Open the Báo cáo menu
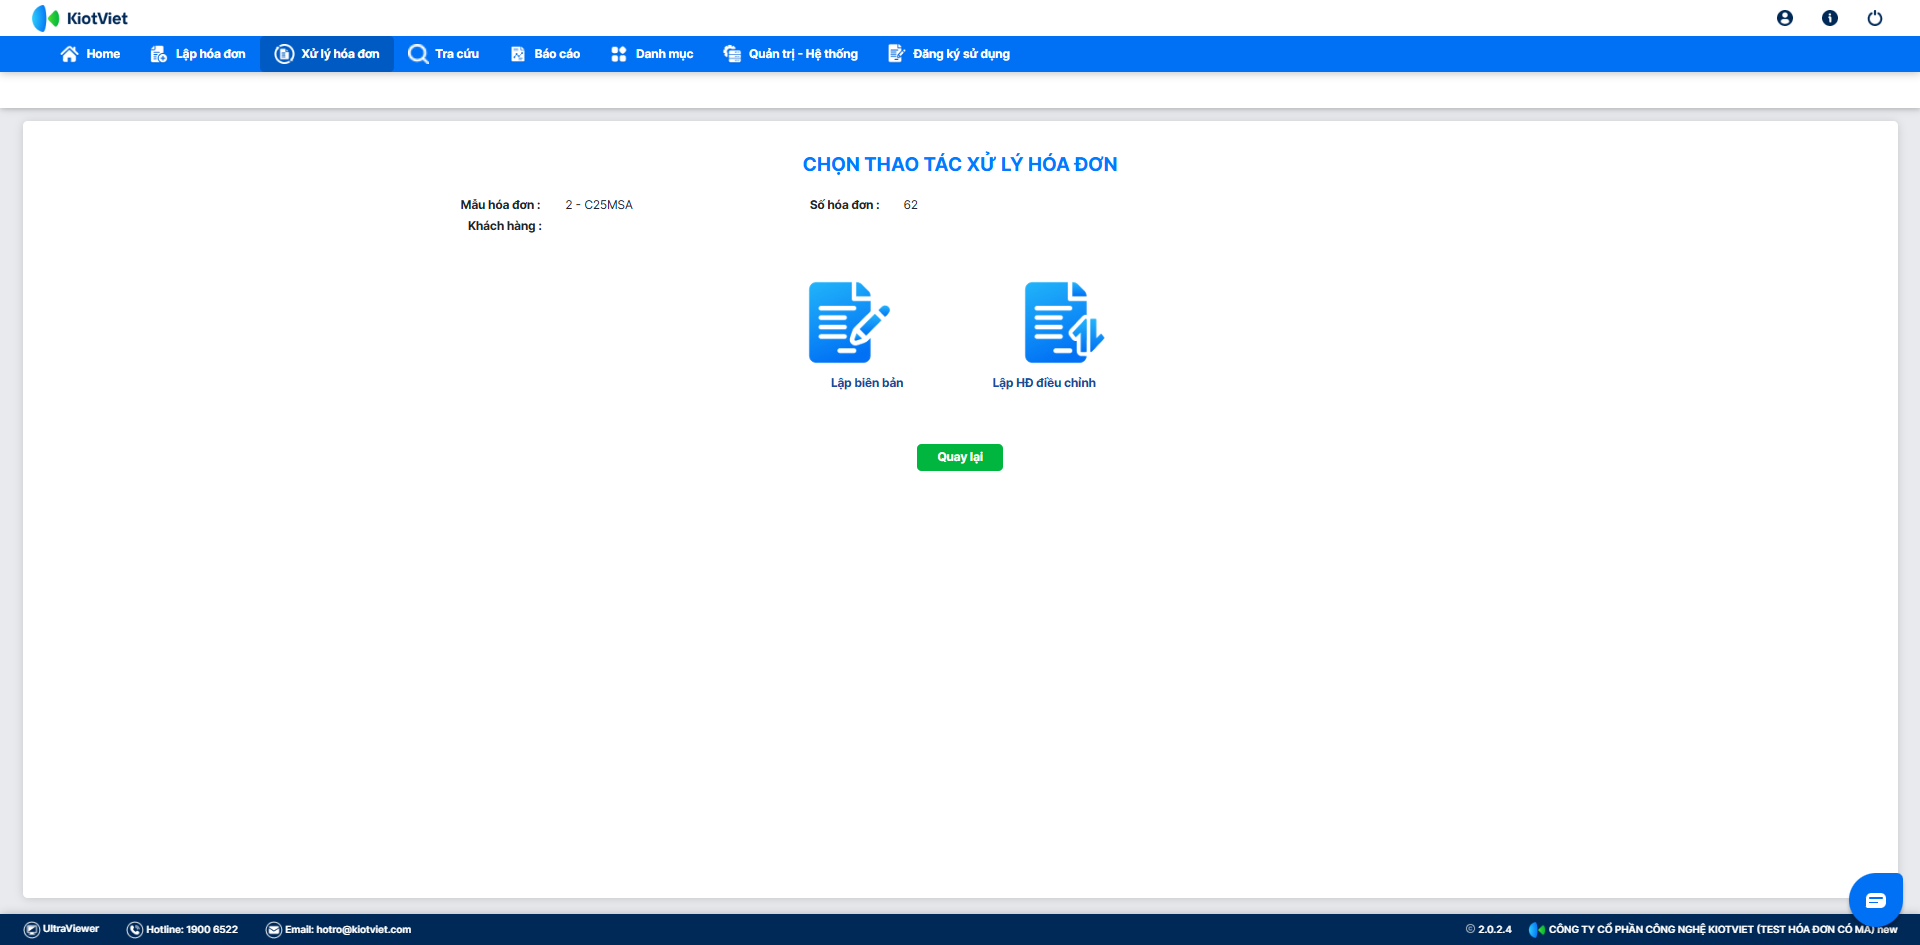 click(x=545, y=54)
